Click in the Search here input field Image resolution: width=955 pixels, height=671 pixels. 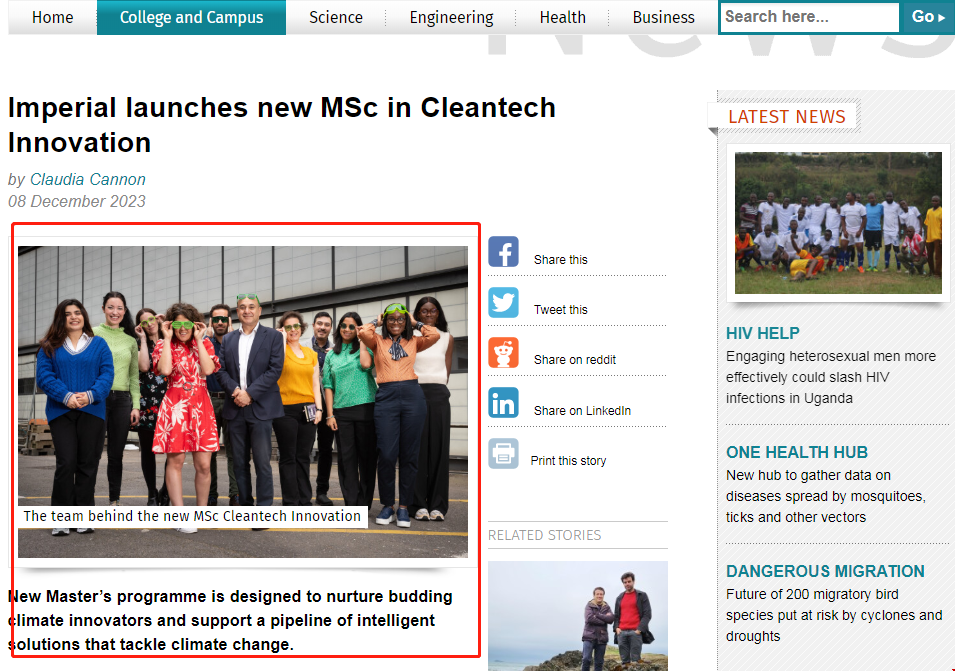coord(809,17)
